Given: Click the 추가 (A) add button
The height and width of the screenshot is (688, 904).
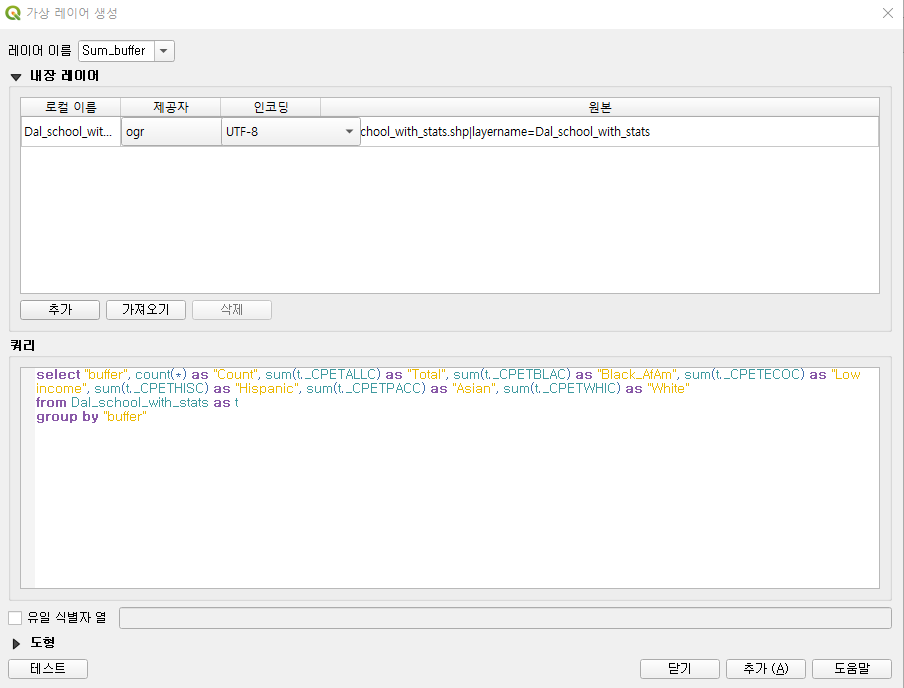Looking at the screenshot, I should 766,669.
